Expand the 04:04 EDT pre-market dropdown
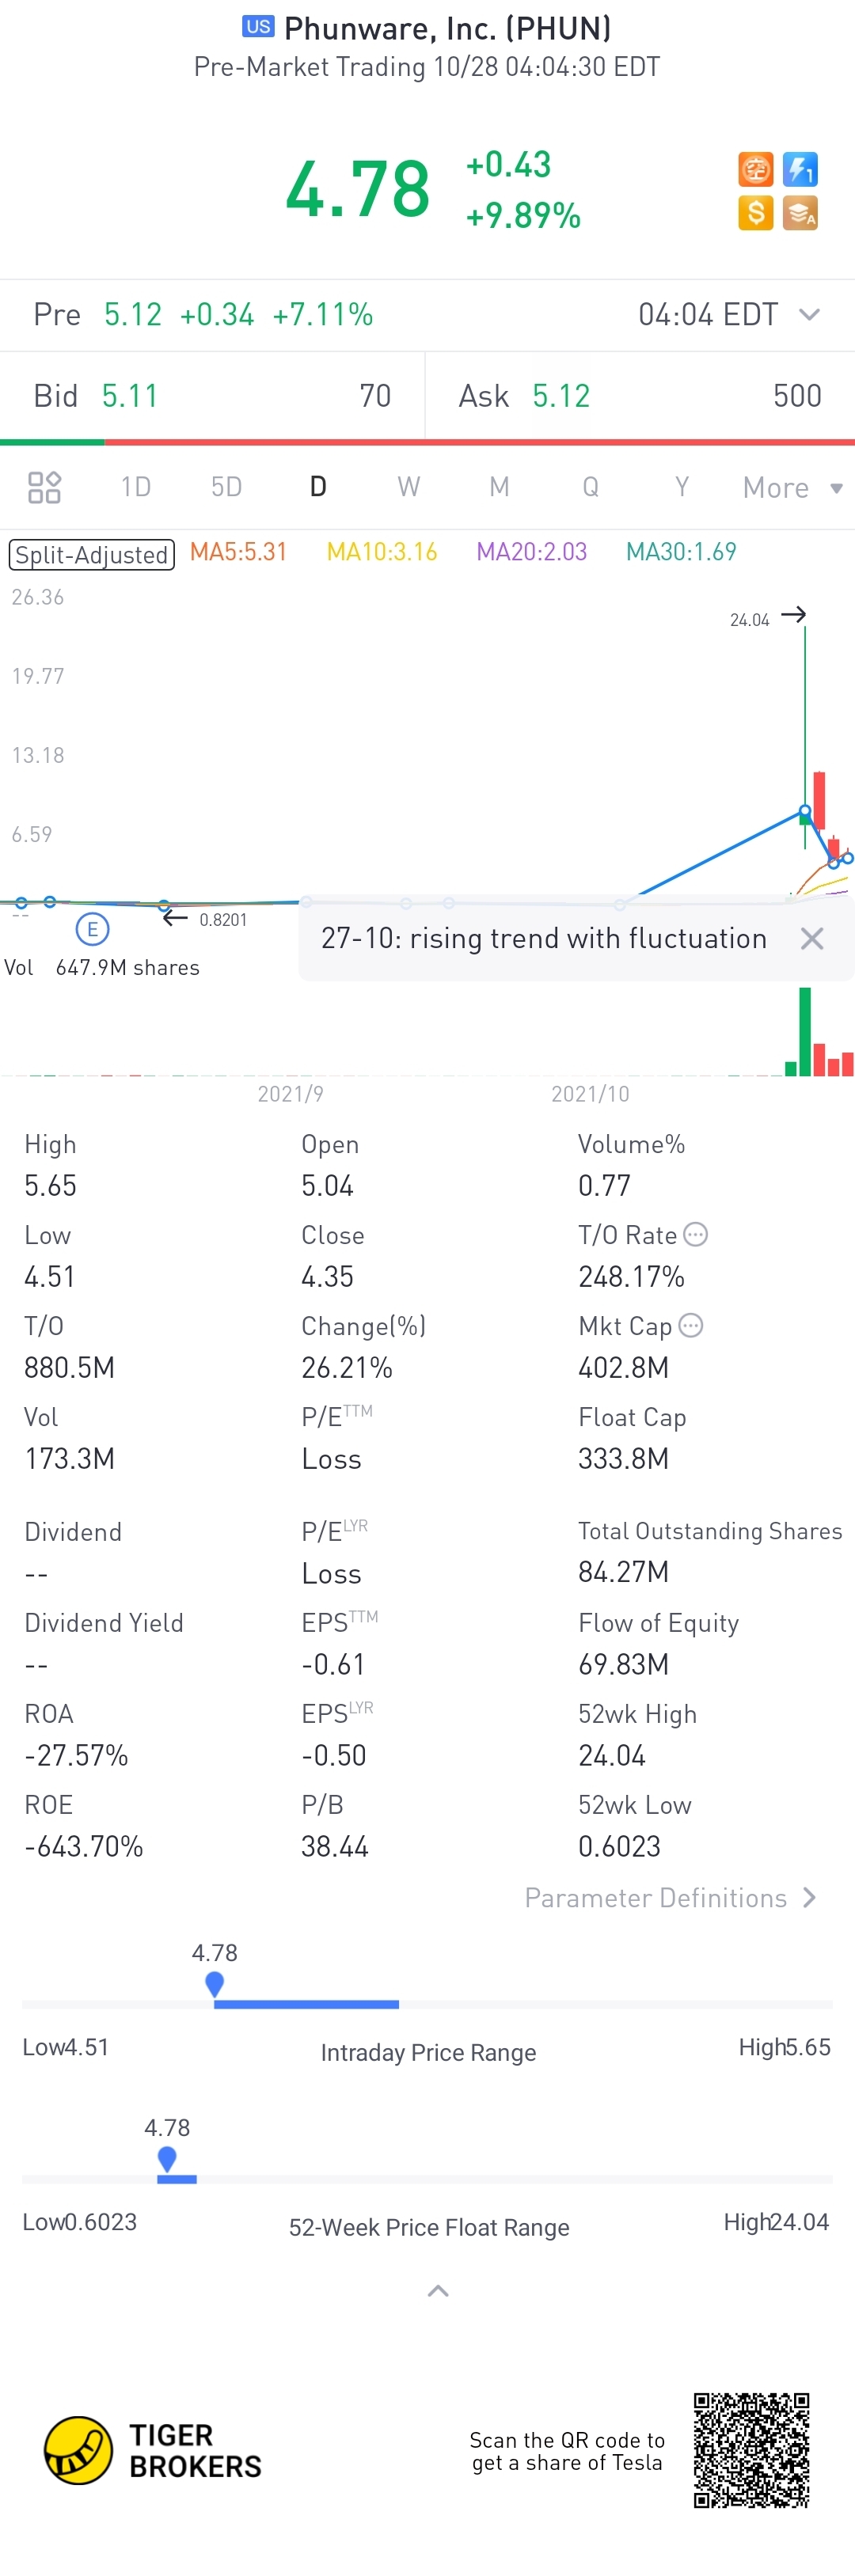This screenshot has height=2576, width=855. [x=809, y=315]
